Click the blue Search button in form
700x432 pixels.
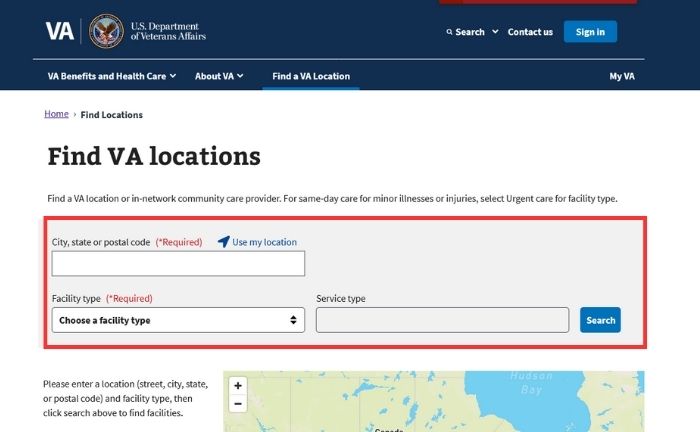pos(600,320)
